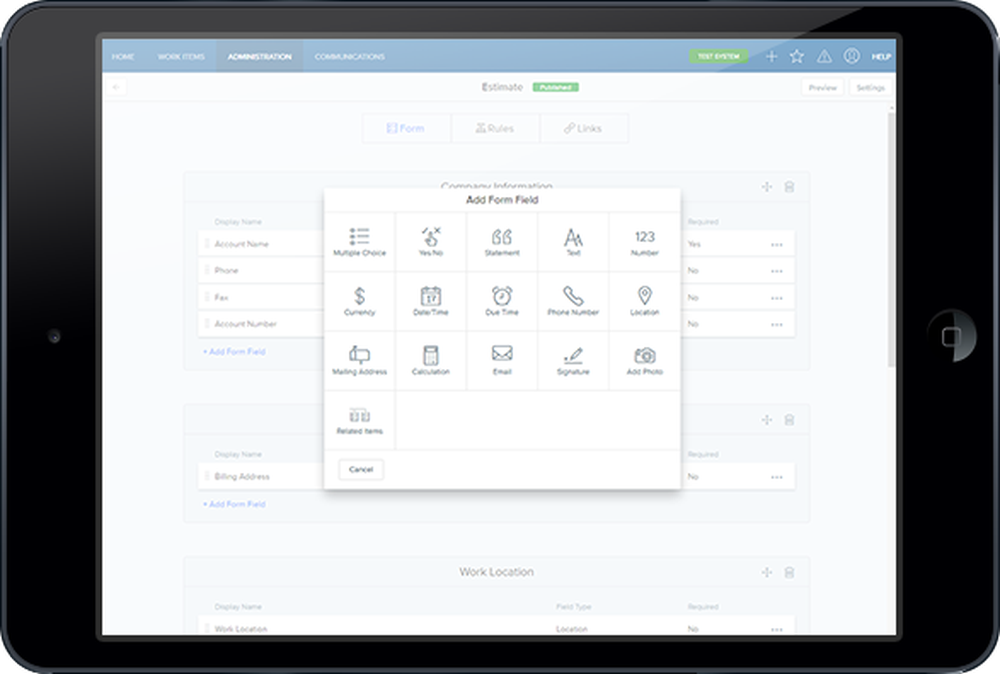
Task: Add a Currency field
Action: coord(360,301)
